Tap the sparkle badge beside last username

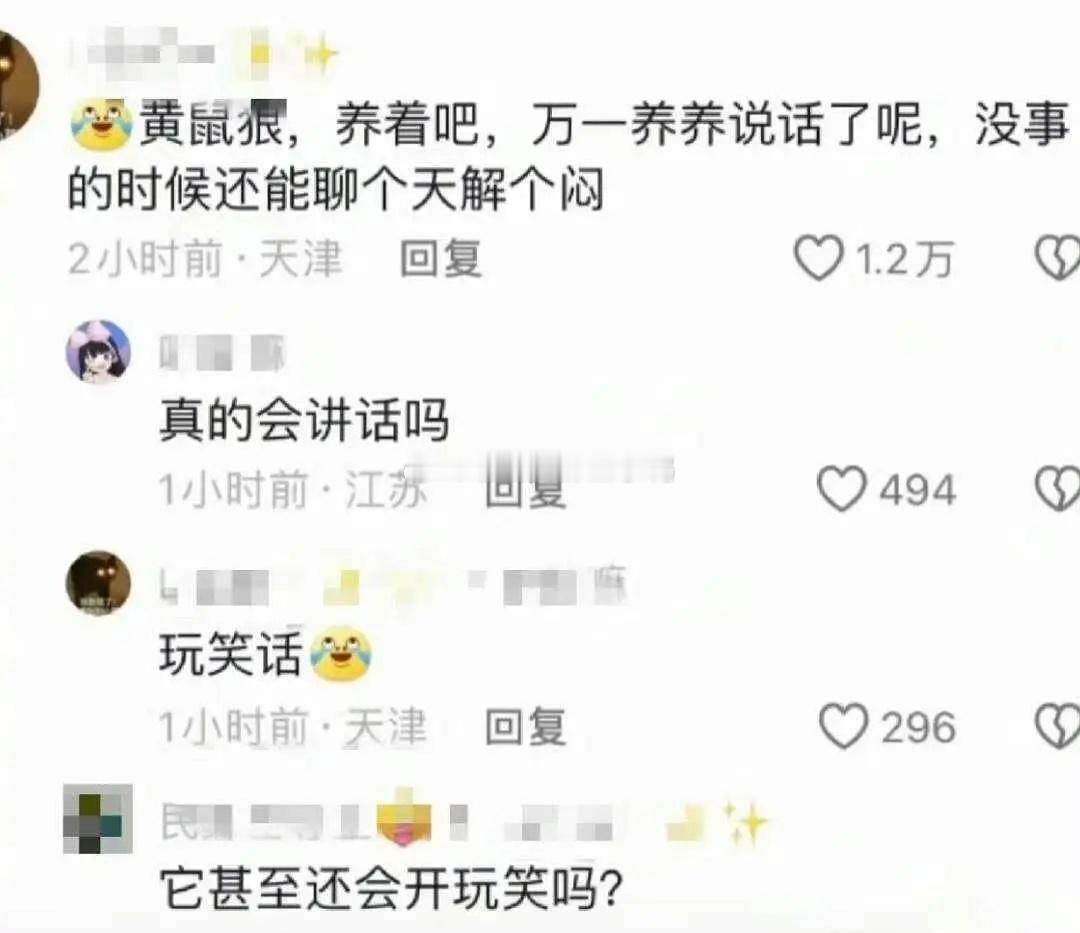(747, 823)
